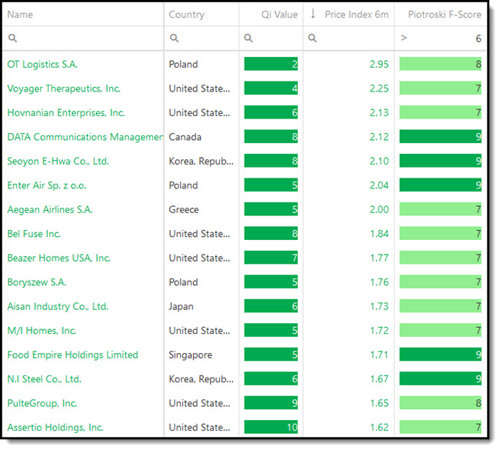This screenshot has width=500, height=450.
Task: Click F-Score 8 bar for OT Logistics
Action: (440, 64)
